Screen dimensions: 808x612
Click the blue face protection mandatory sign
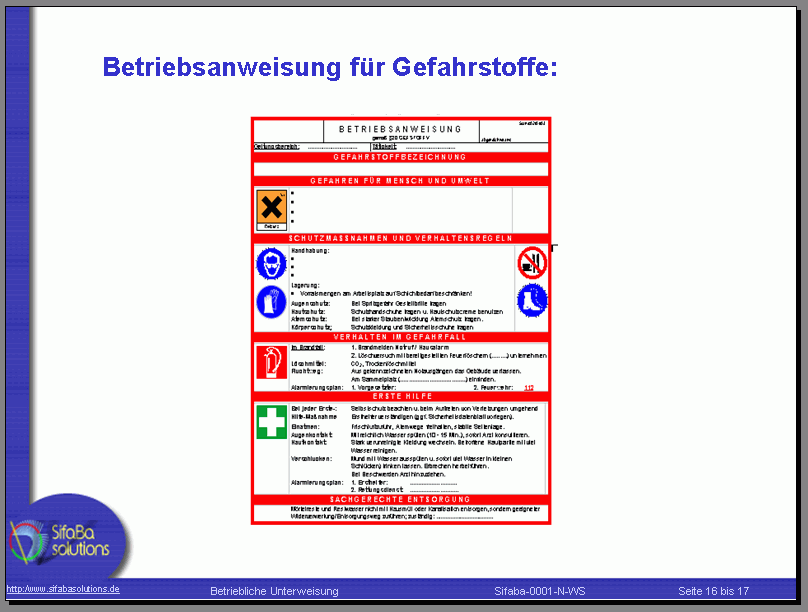[x=270, y=263]
